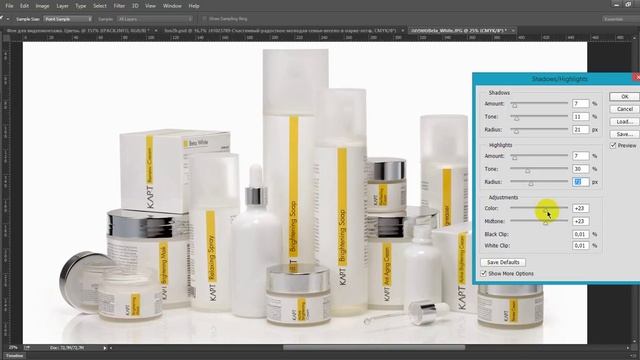Open the Filter menu
The height and width of the screenshot is (360, 640).
[x=119, y=6]
